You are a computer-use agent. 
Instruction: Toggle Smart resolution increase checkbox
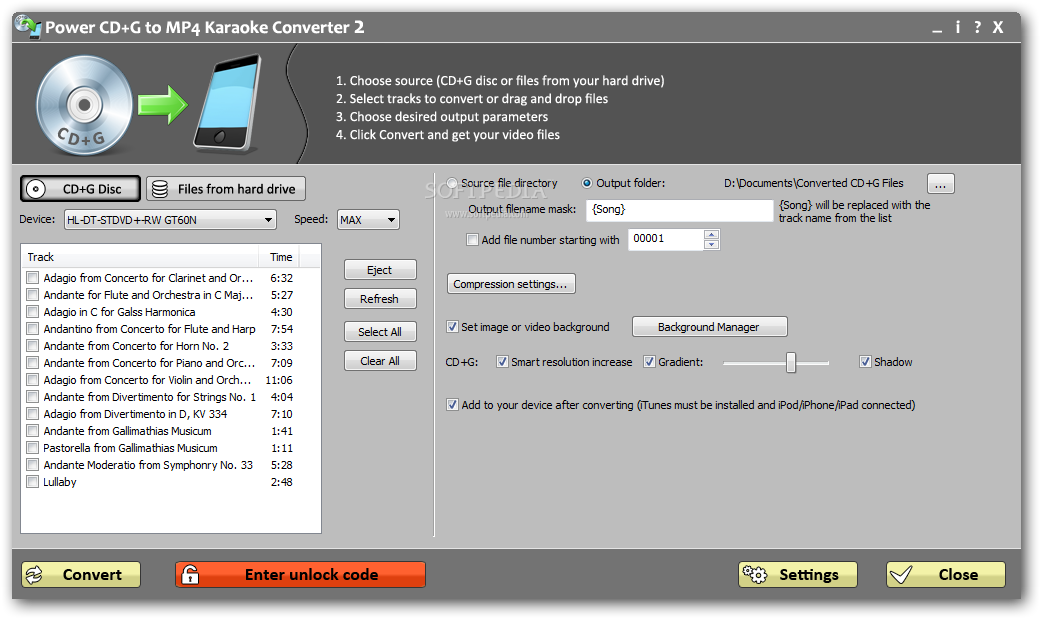coord(503,362)
